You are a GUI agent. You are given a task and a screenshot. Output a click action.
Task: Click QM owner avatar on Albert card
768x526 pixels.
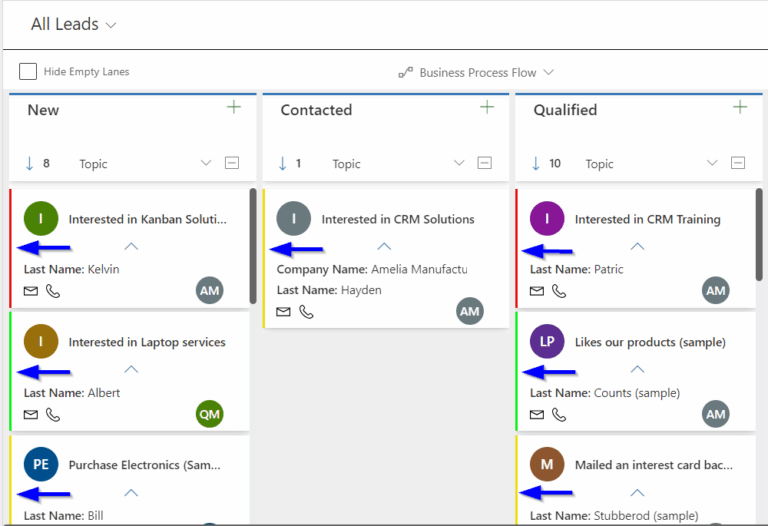pyautogui.click(x=210, y=414)
